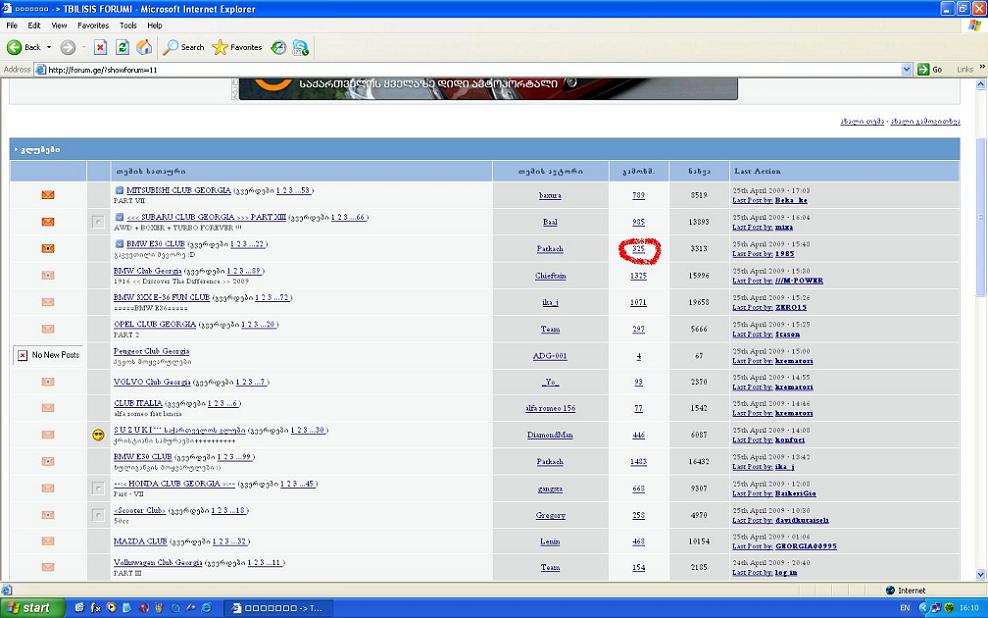The image size is (988, 618).
Task: Open HONDA CLUB GEORGIA topic
Action: [175, 484]
